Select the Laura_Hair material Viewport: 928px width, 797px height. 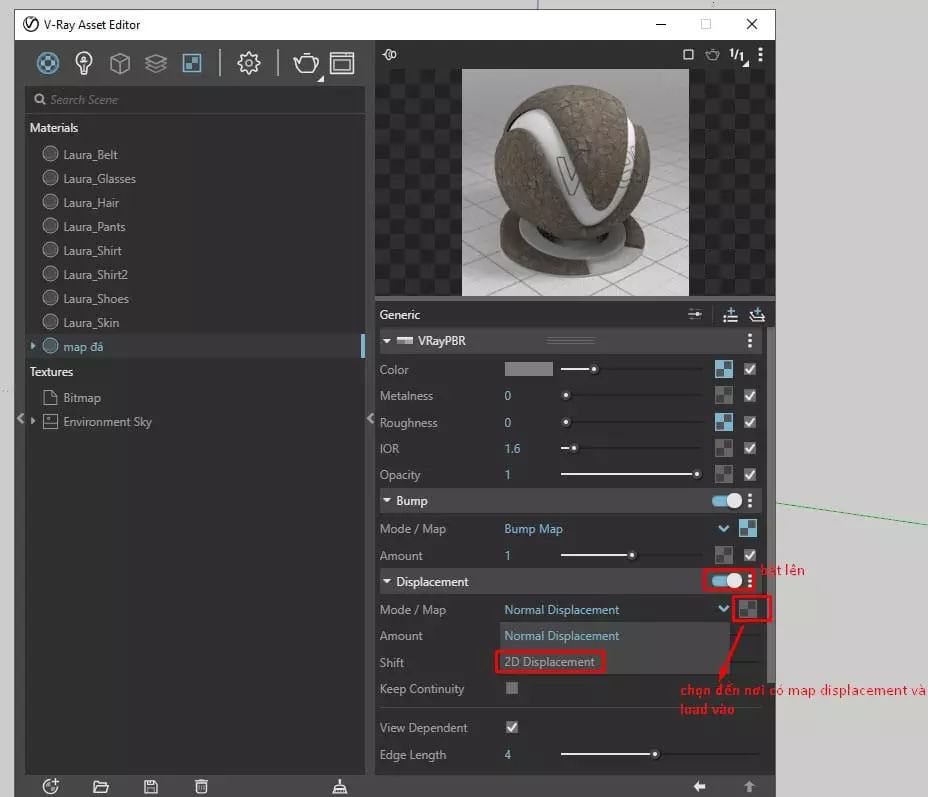coord(91,203)
